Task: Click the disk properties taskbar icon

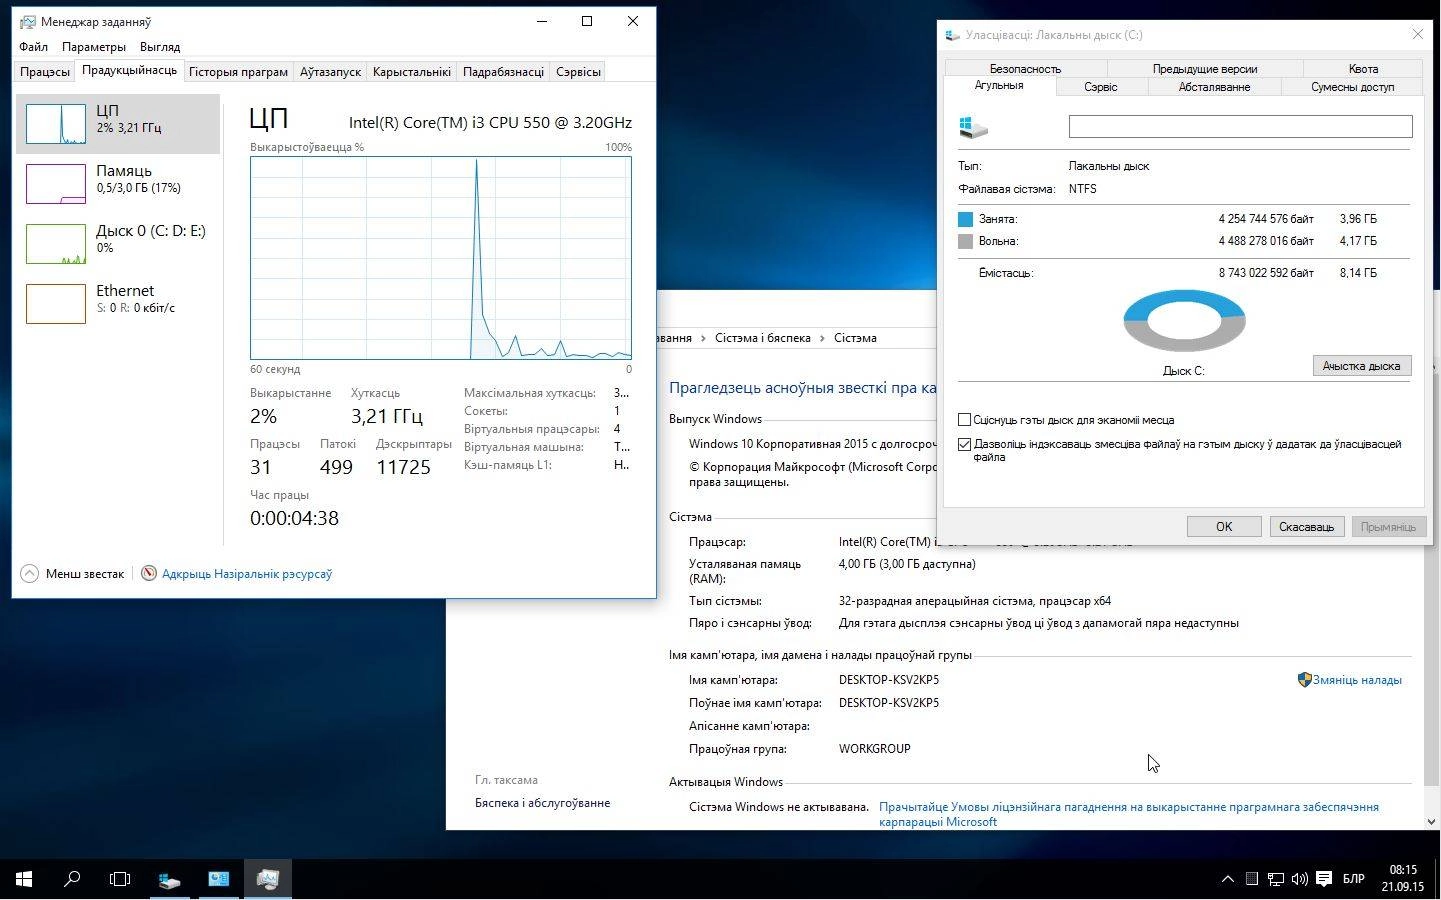Action: pos(169,879)
